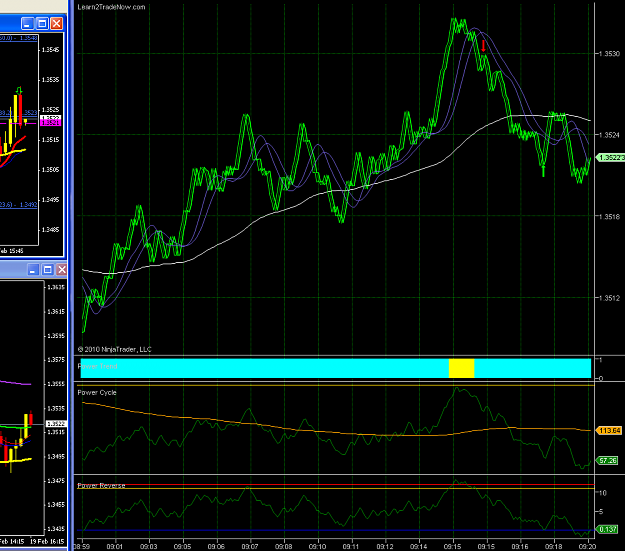Close the lower-left chart window
Viewport: 625px width, 551px height.
click(62, 270)
